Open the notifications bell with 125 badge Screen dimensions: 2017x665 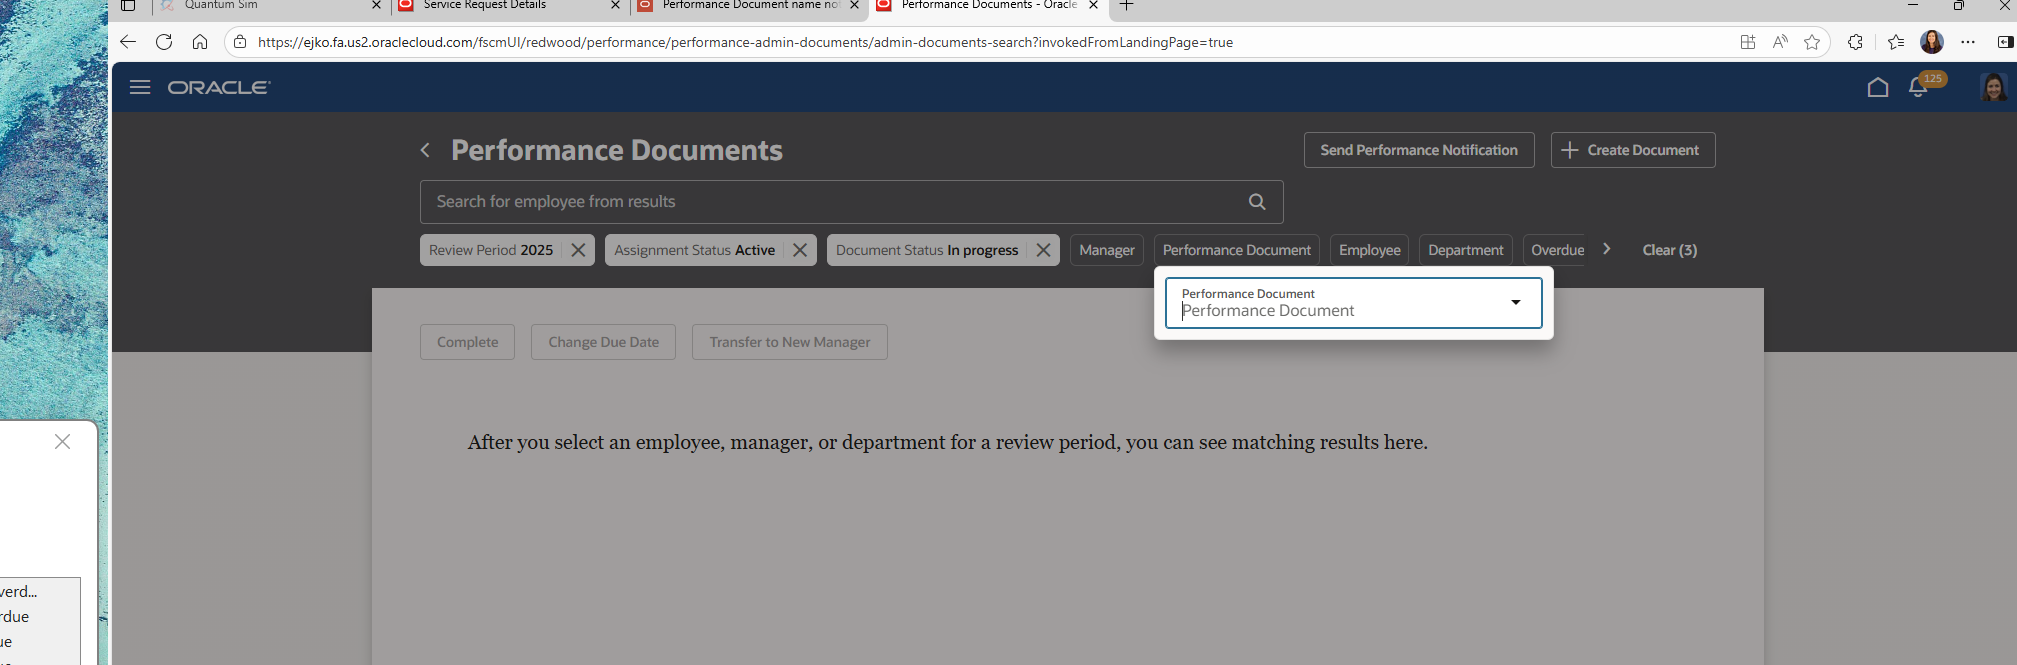[x=1918, y=87]
